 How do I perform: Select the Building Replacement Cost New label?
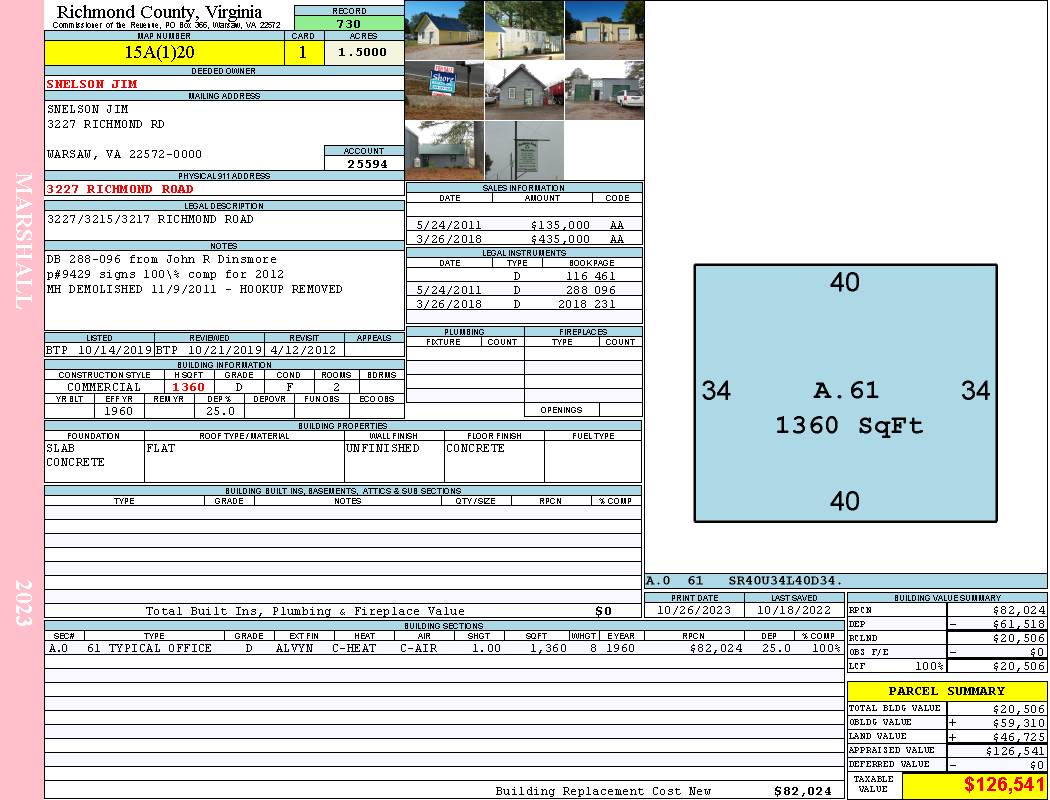tap(603, 791)
